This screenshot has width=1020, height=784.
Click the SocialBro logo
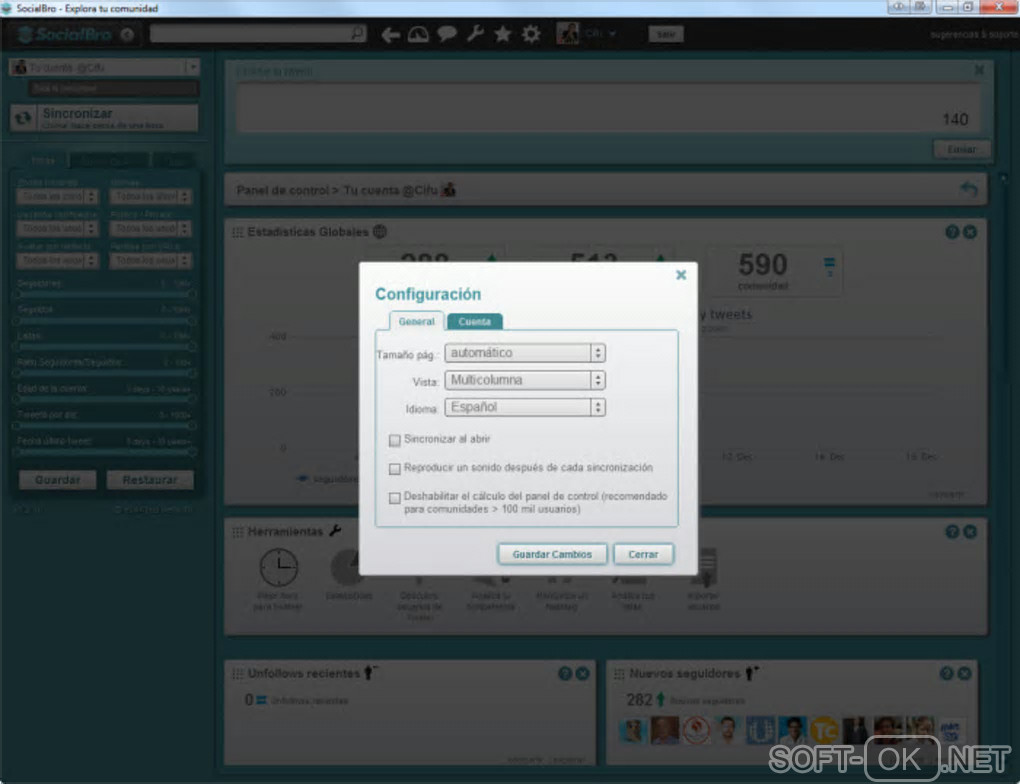click(65, 34)
